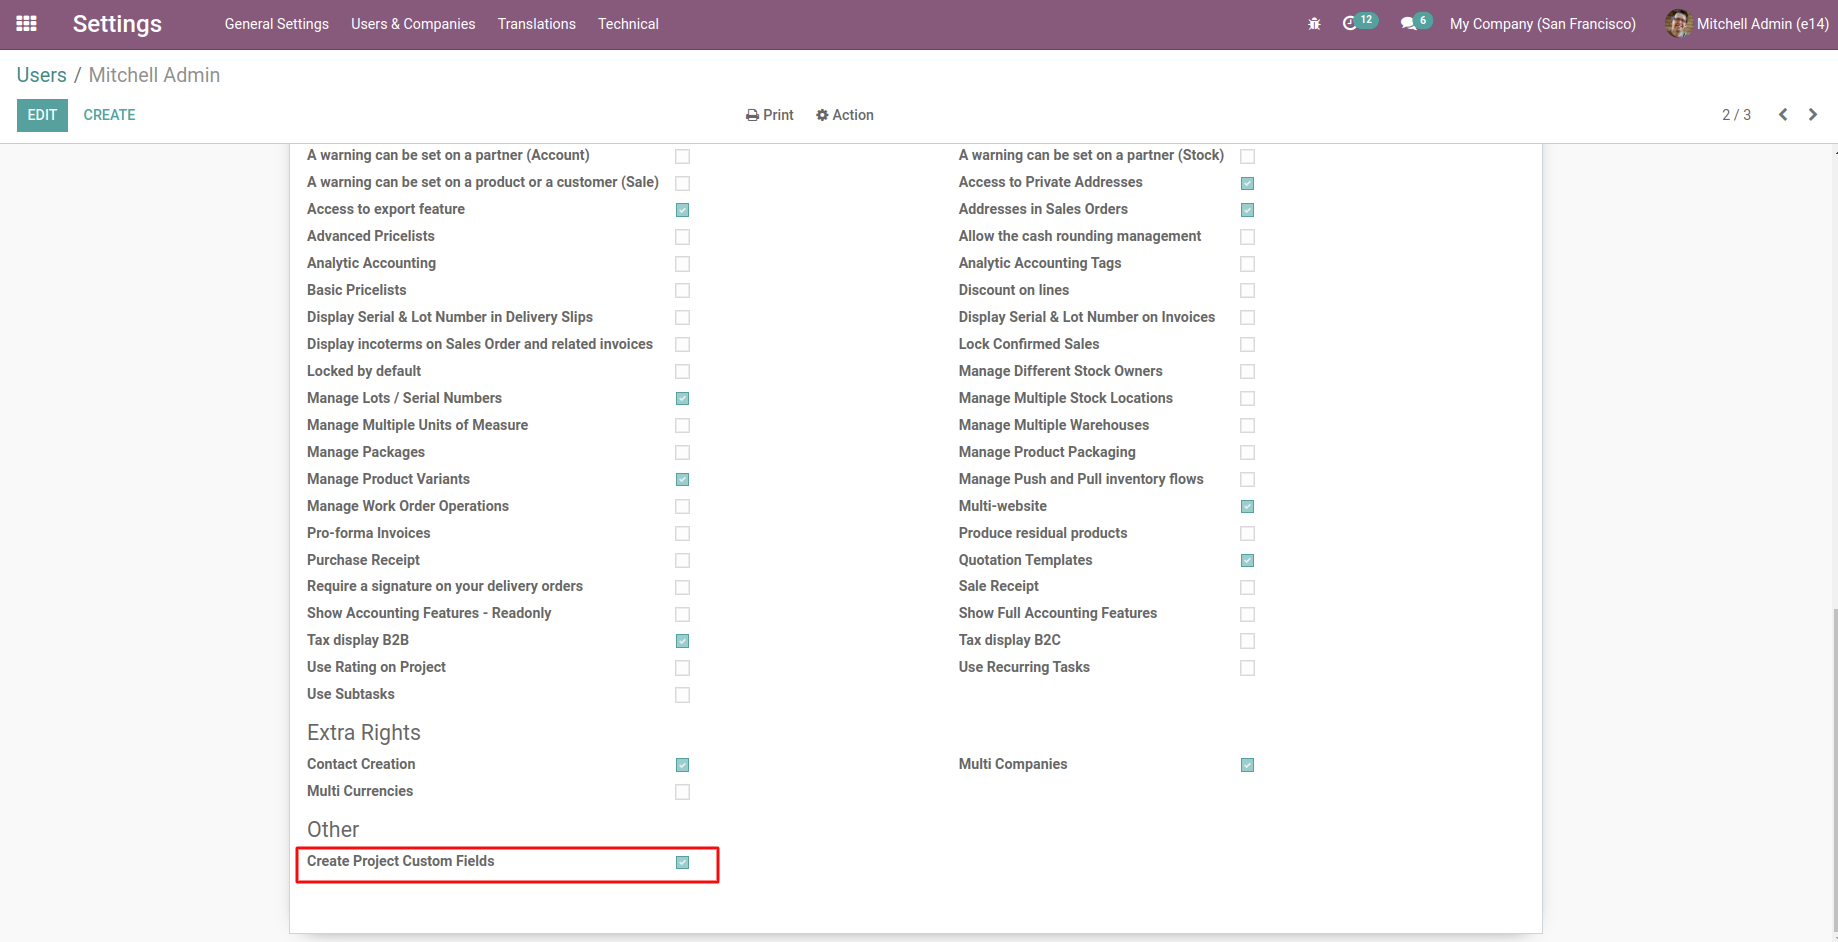Toggle Quotation Templates checkbox

1247,561
